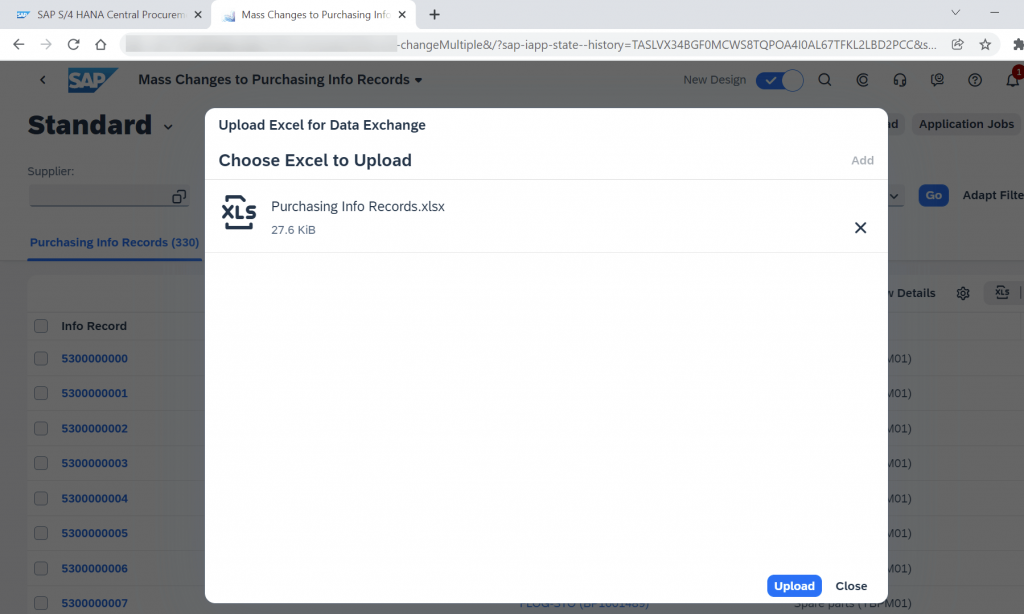This screenshot has height=614, width=1024.
Task: Click the Add link in the dialog header
Action: tap(862, 160)
